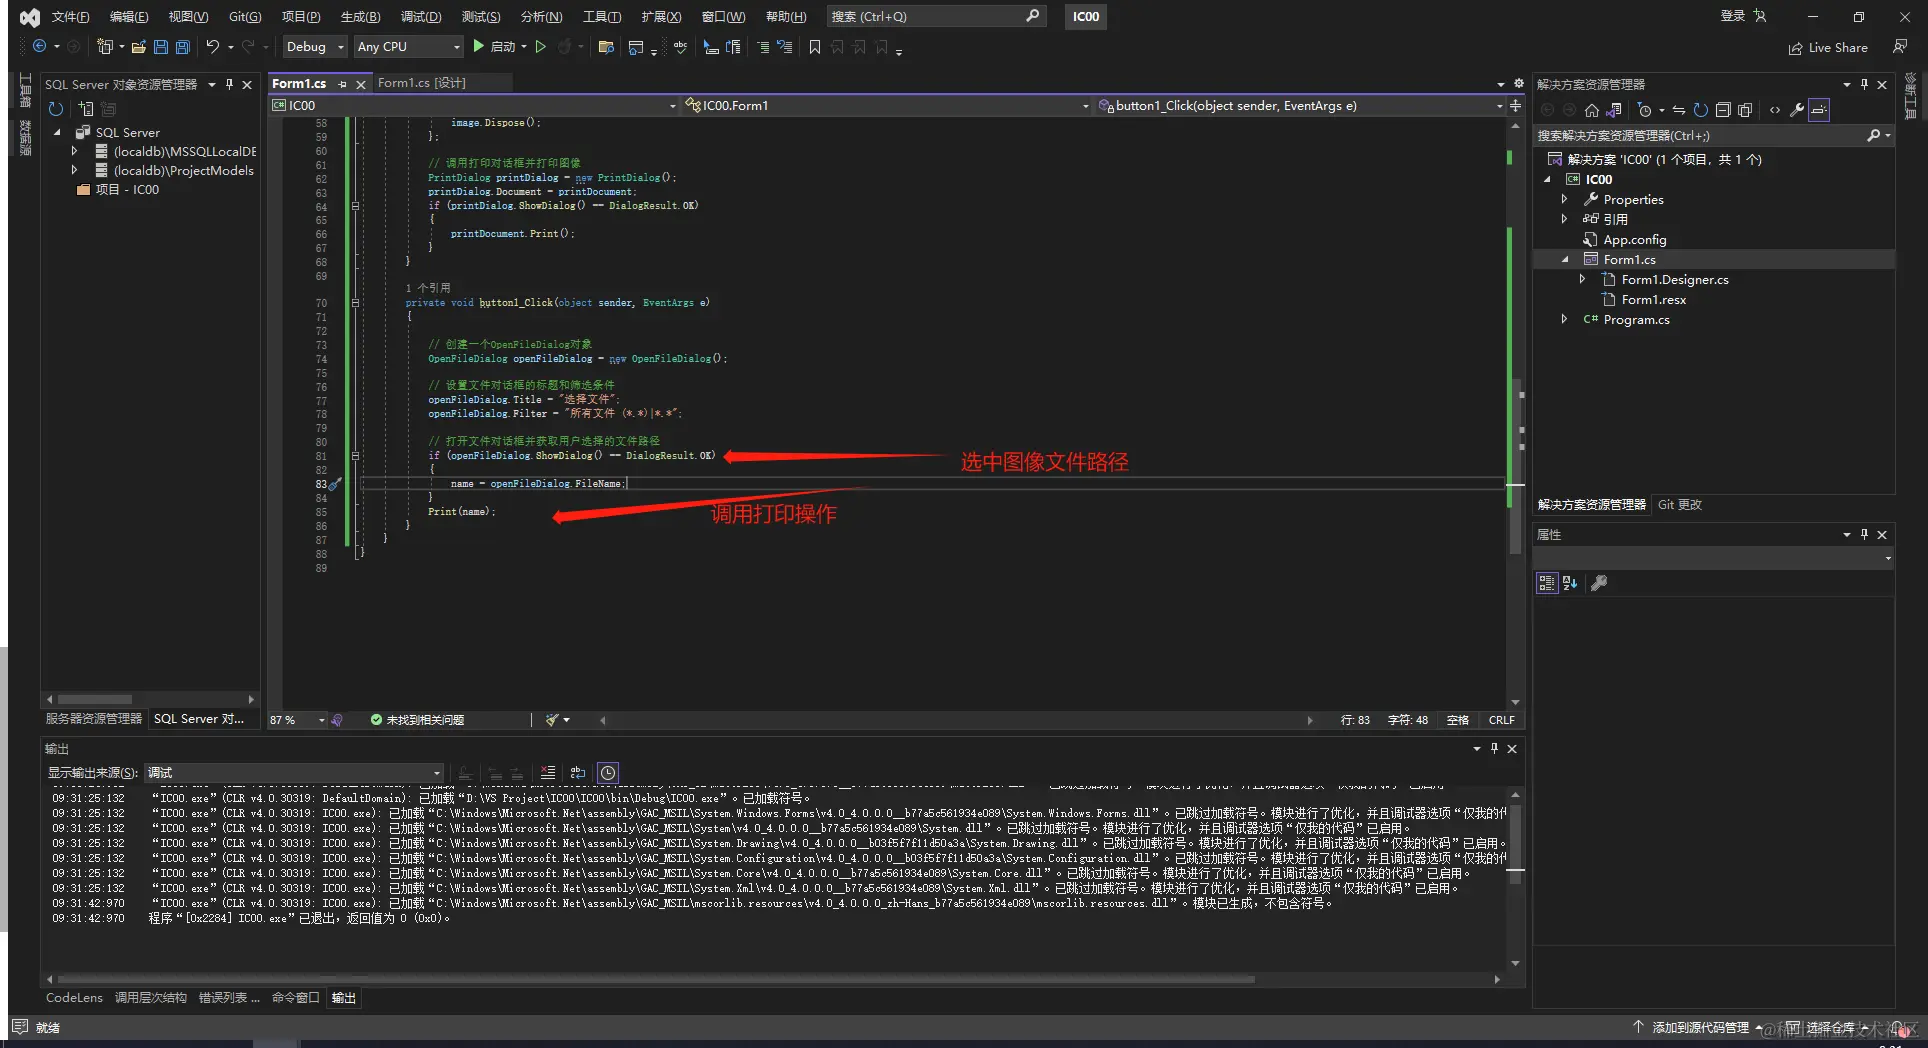Click the Save All toolbar icon
The width and height of the screenshot is (1928, 1048).
pyautogui.click(x=182, y=47)
